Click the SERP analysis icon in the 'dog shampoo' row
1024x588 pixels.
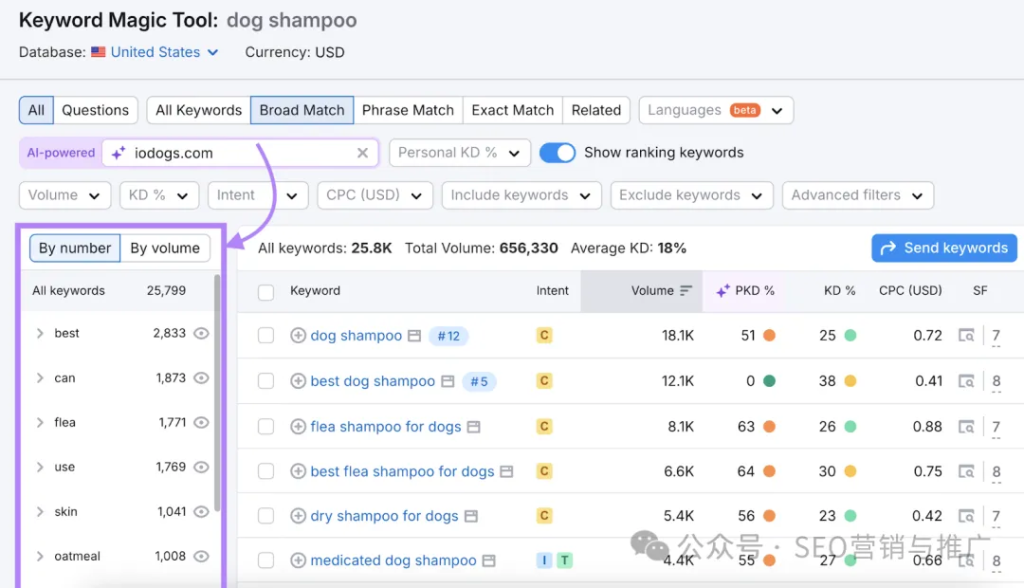click(x=967, y=336)
